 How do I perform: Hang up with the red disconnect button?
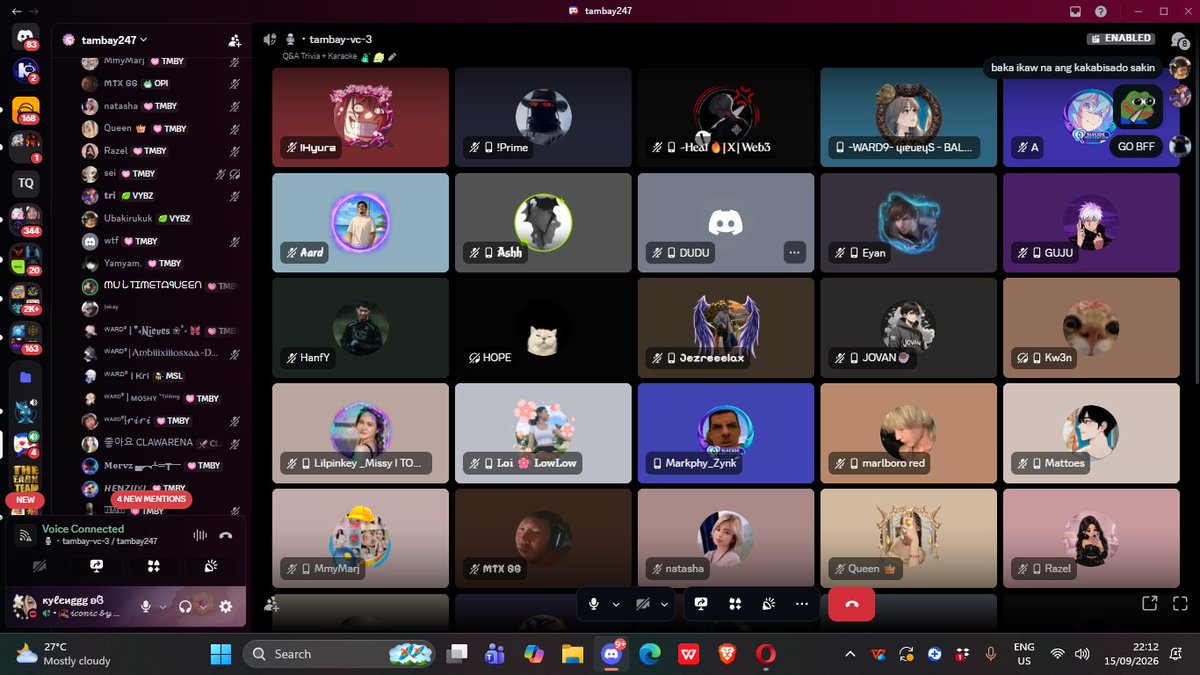[x=851, y=604]
